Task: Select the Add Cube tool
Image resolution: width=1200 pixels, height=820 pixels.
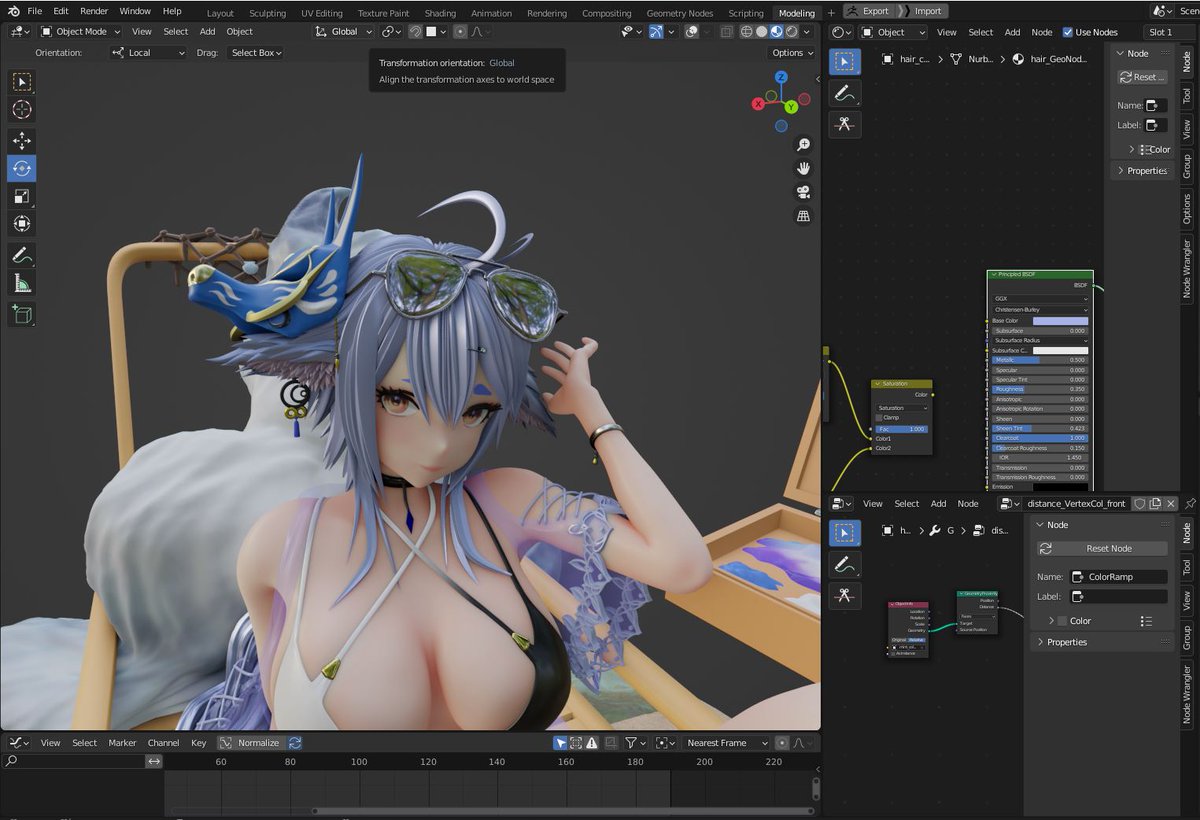Action: (22, 315)
